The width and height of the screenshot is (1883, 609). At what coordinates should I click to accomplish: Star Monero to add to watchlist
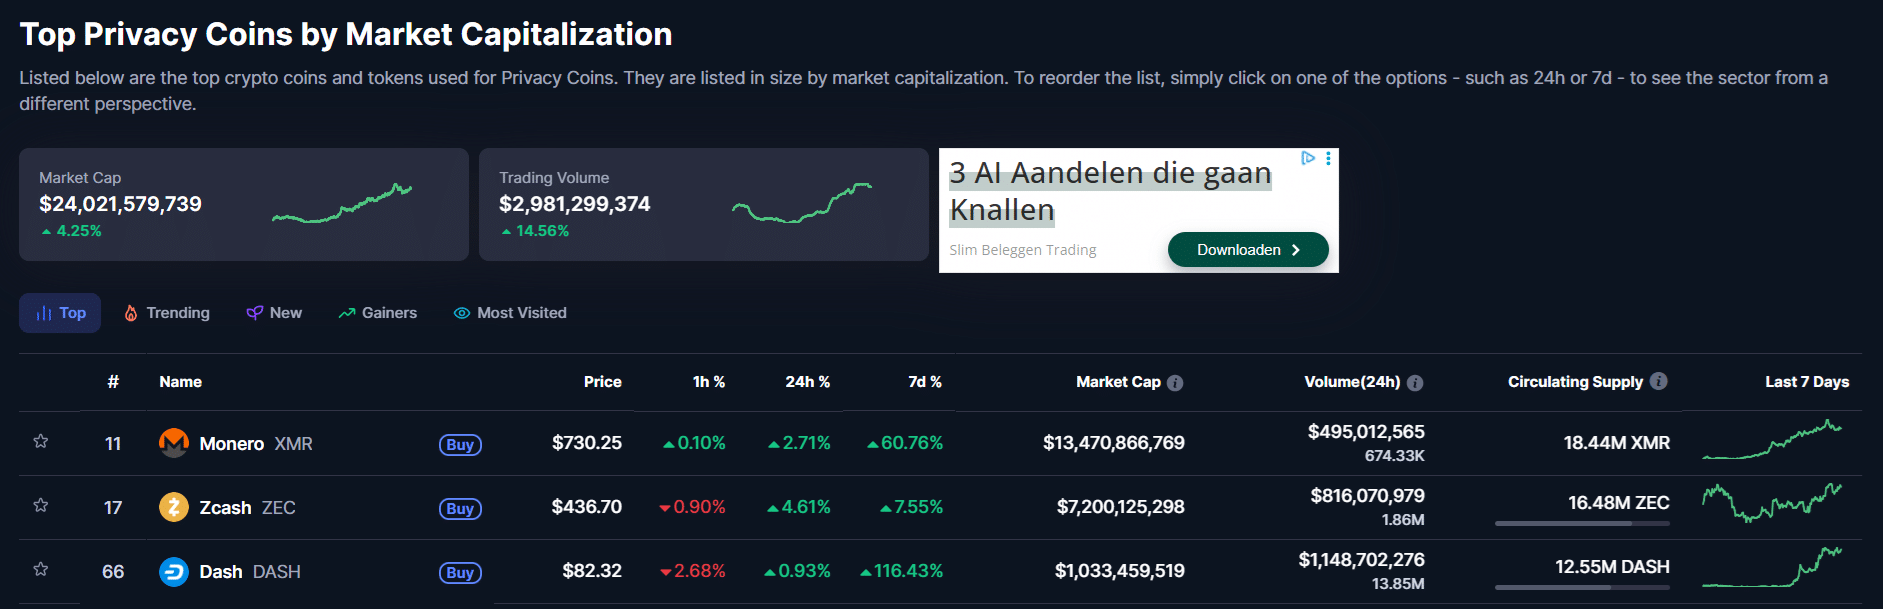[41, 441]
